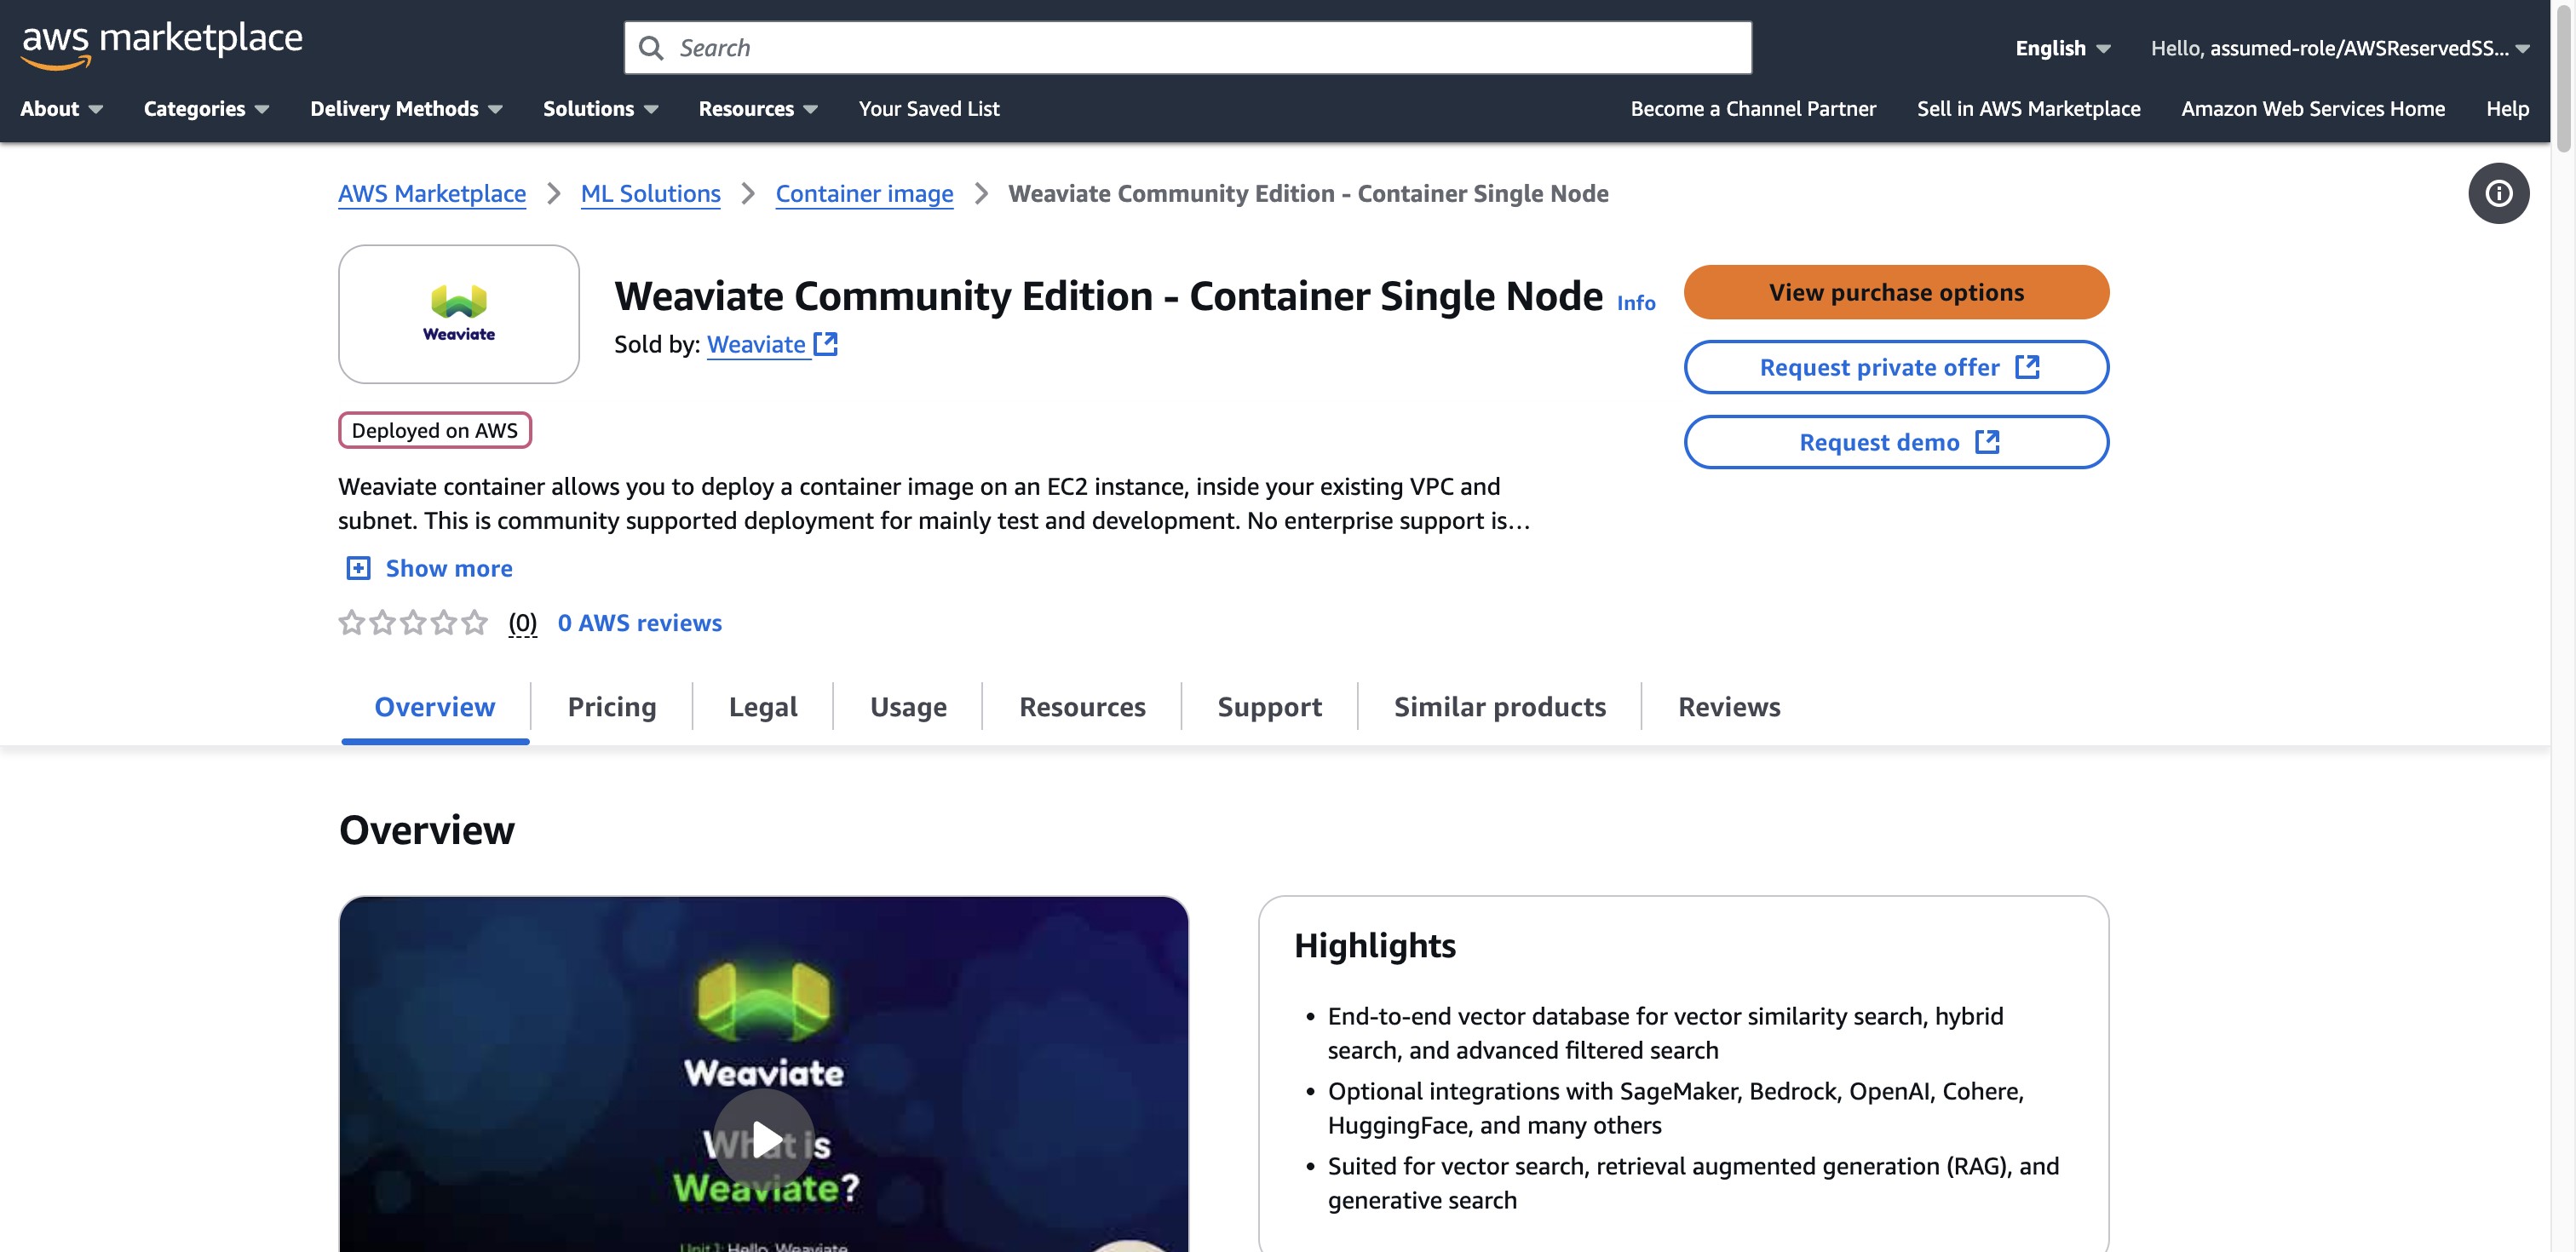Image resolution: width=2576 pixels, height=1252 pixels.
Task: Open the Usage tab
Action: (908, 707)
